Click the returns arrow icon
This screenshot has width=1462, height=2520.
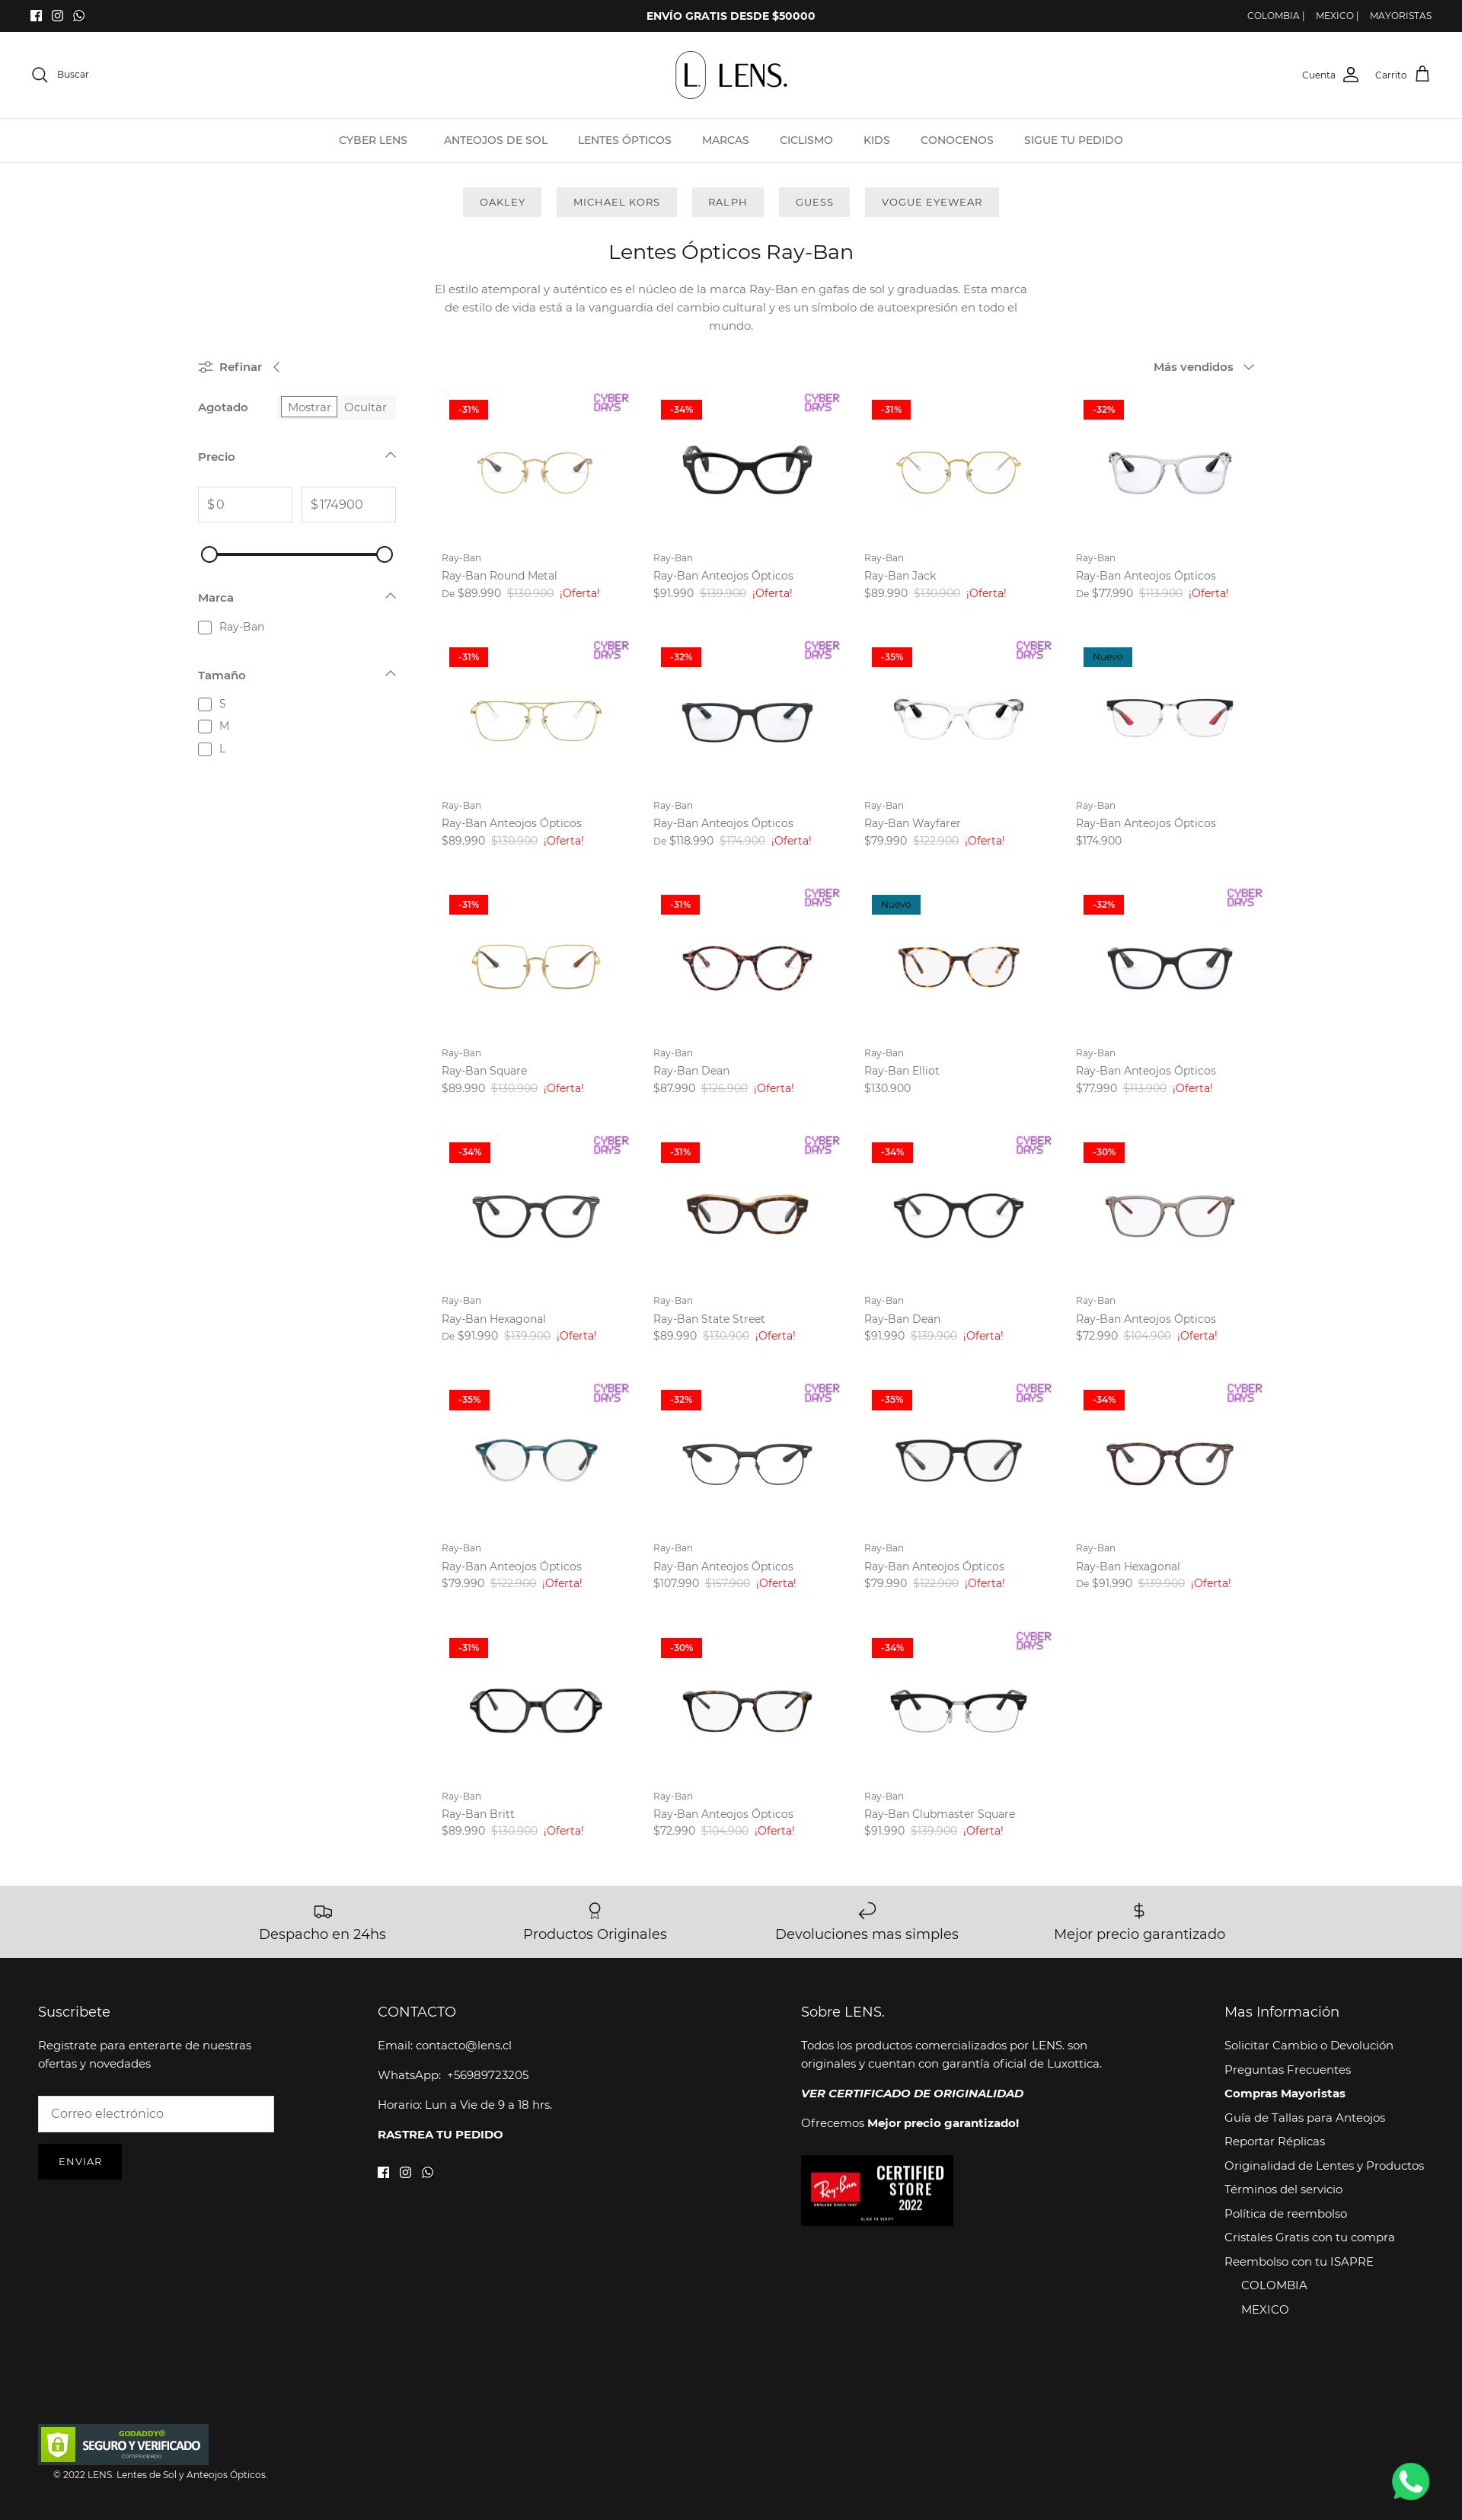(867, 1911)
